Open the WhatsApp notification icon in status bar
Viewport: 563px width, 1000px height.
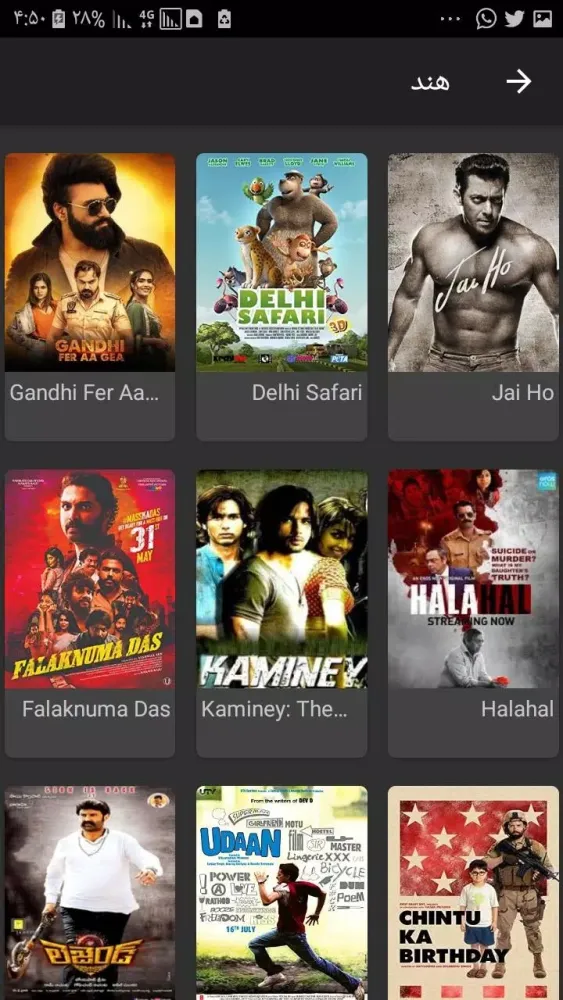click(486, 18)
